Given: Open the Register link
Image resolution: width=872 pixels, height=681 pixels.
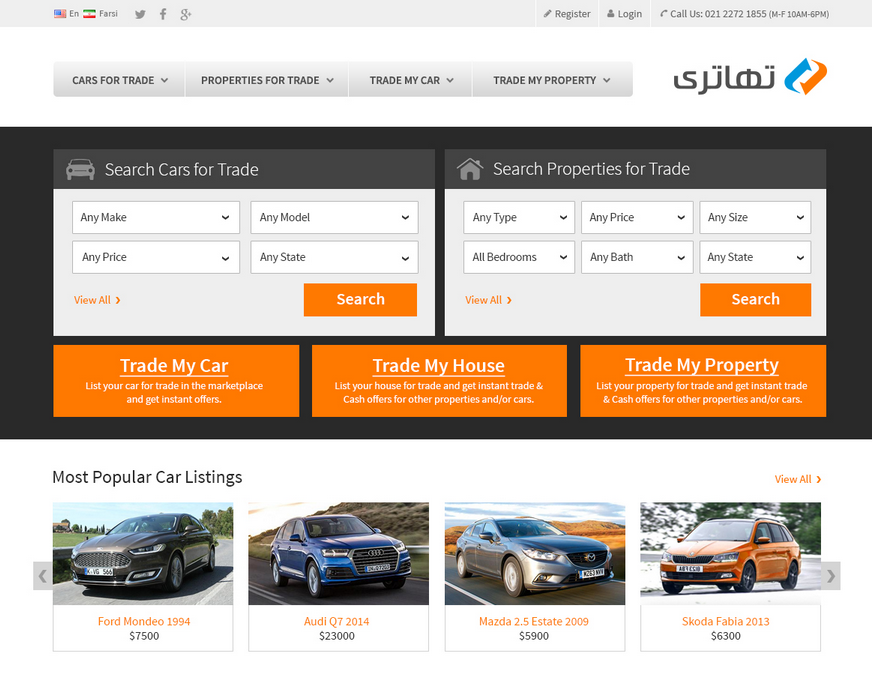Looking at the screenshot, I should click(567, 14).
